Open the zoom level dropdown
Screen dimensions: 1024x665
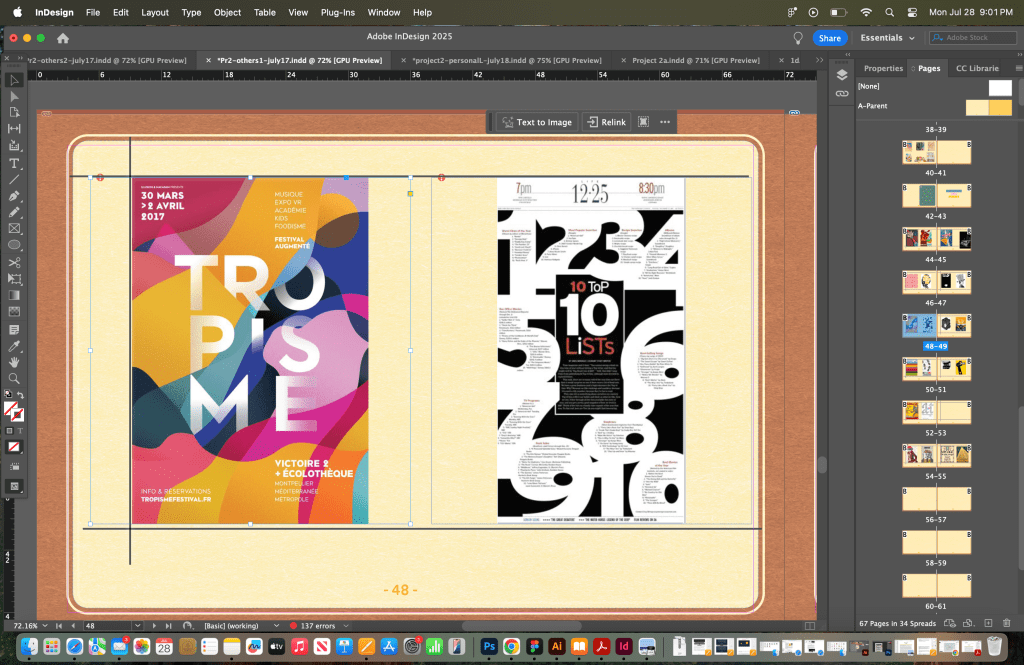[x=45, y=626]
